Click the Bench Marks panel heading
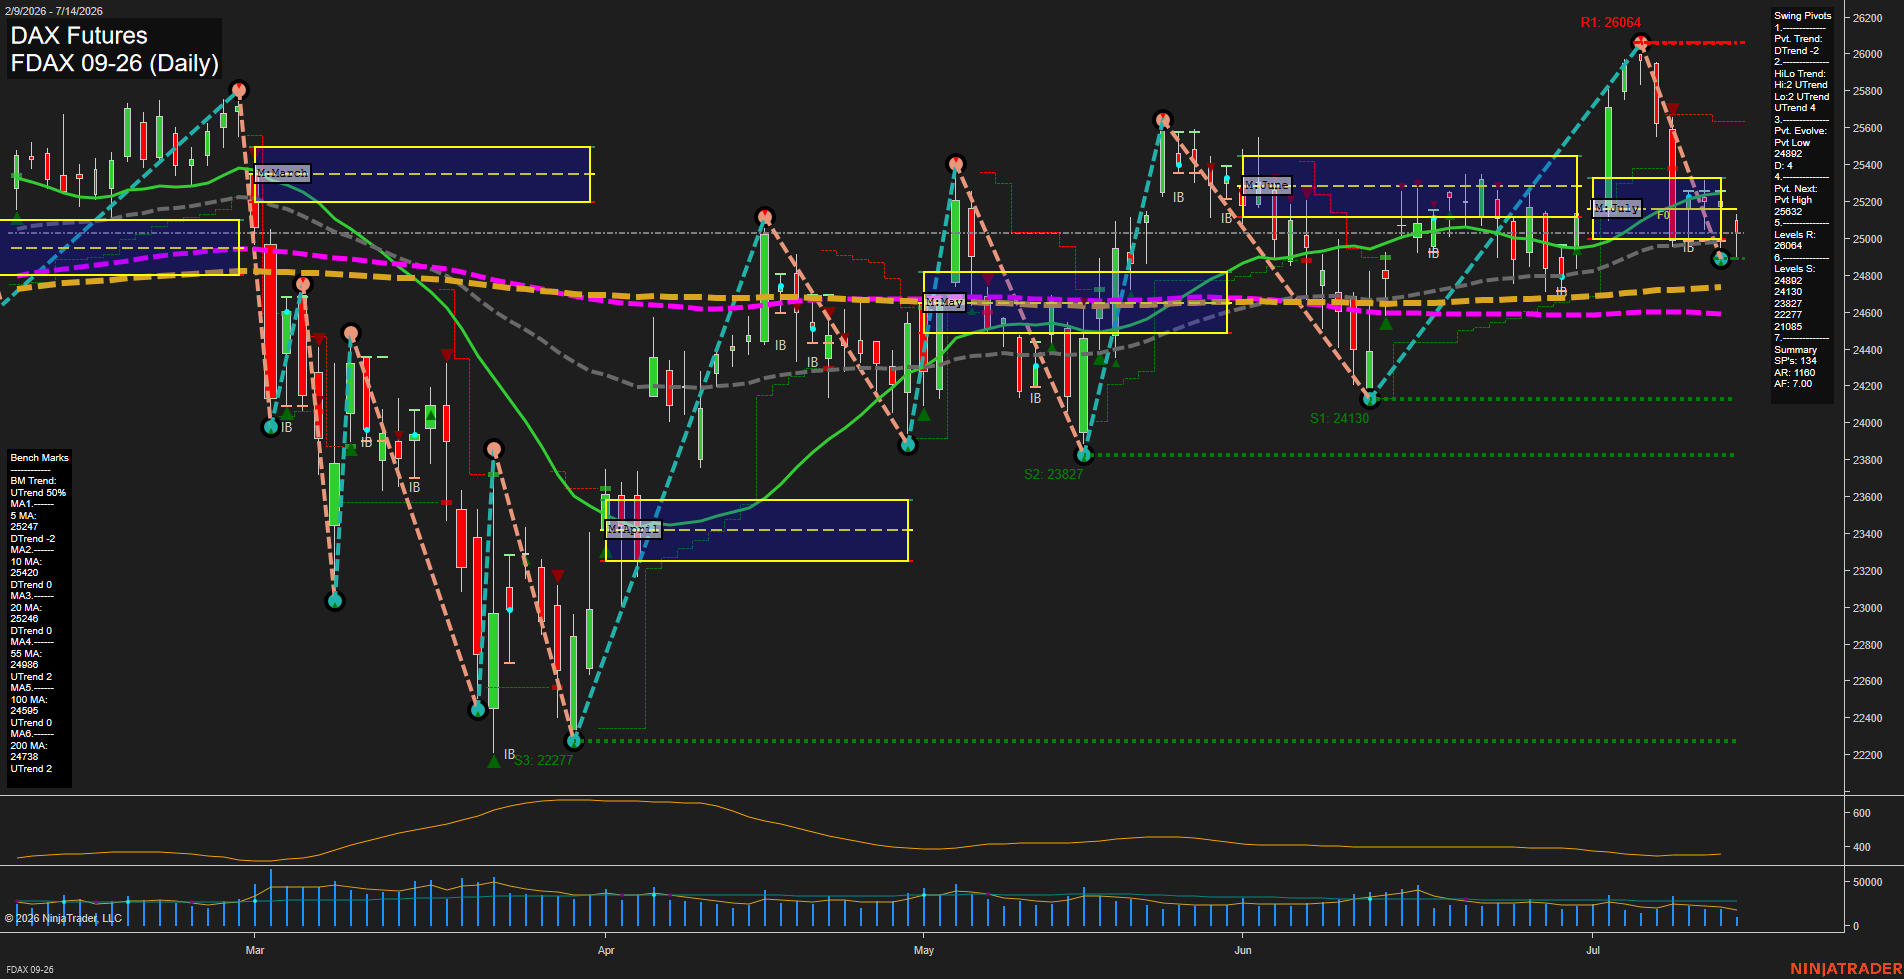 [40, 458]
